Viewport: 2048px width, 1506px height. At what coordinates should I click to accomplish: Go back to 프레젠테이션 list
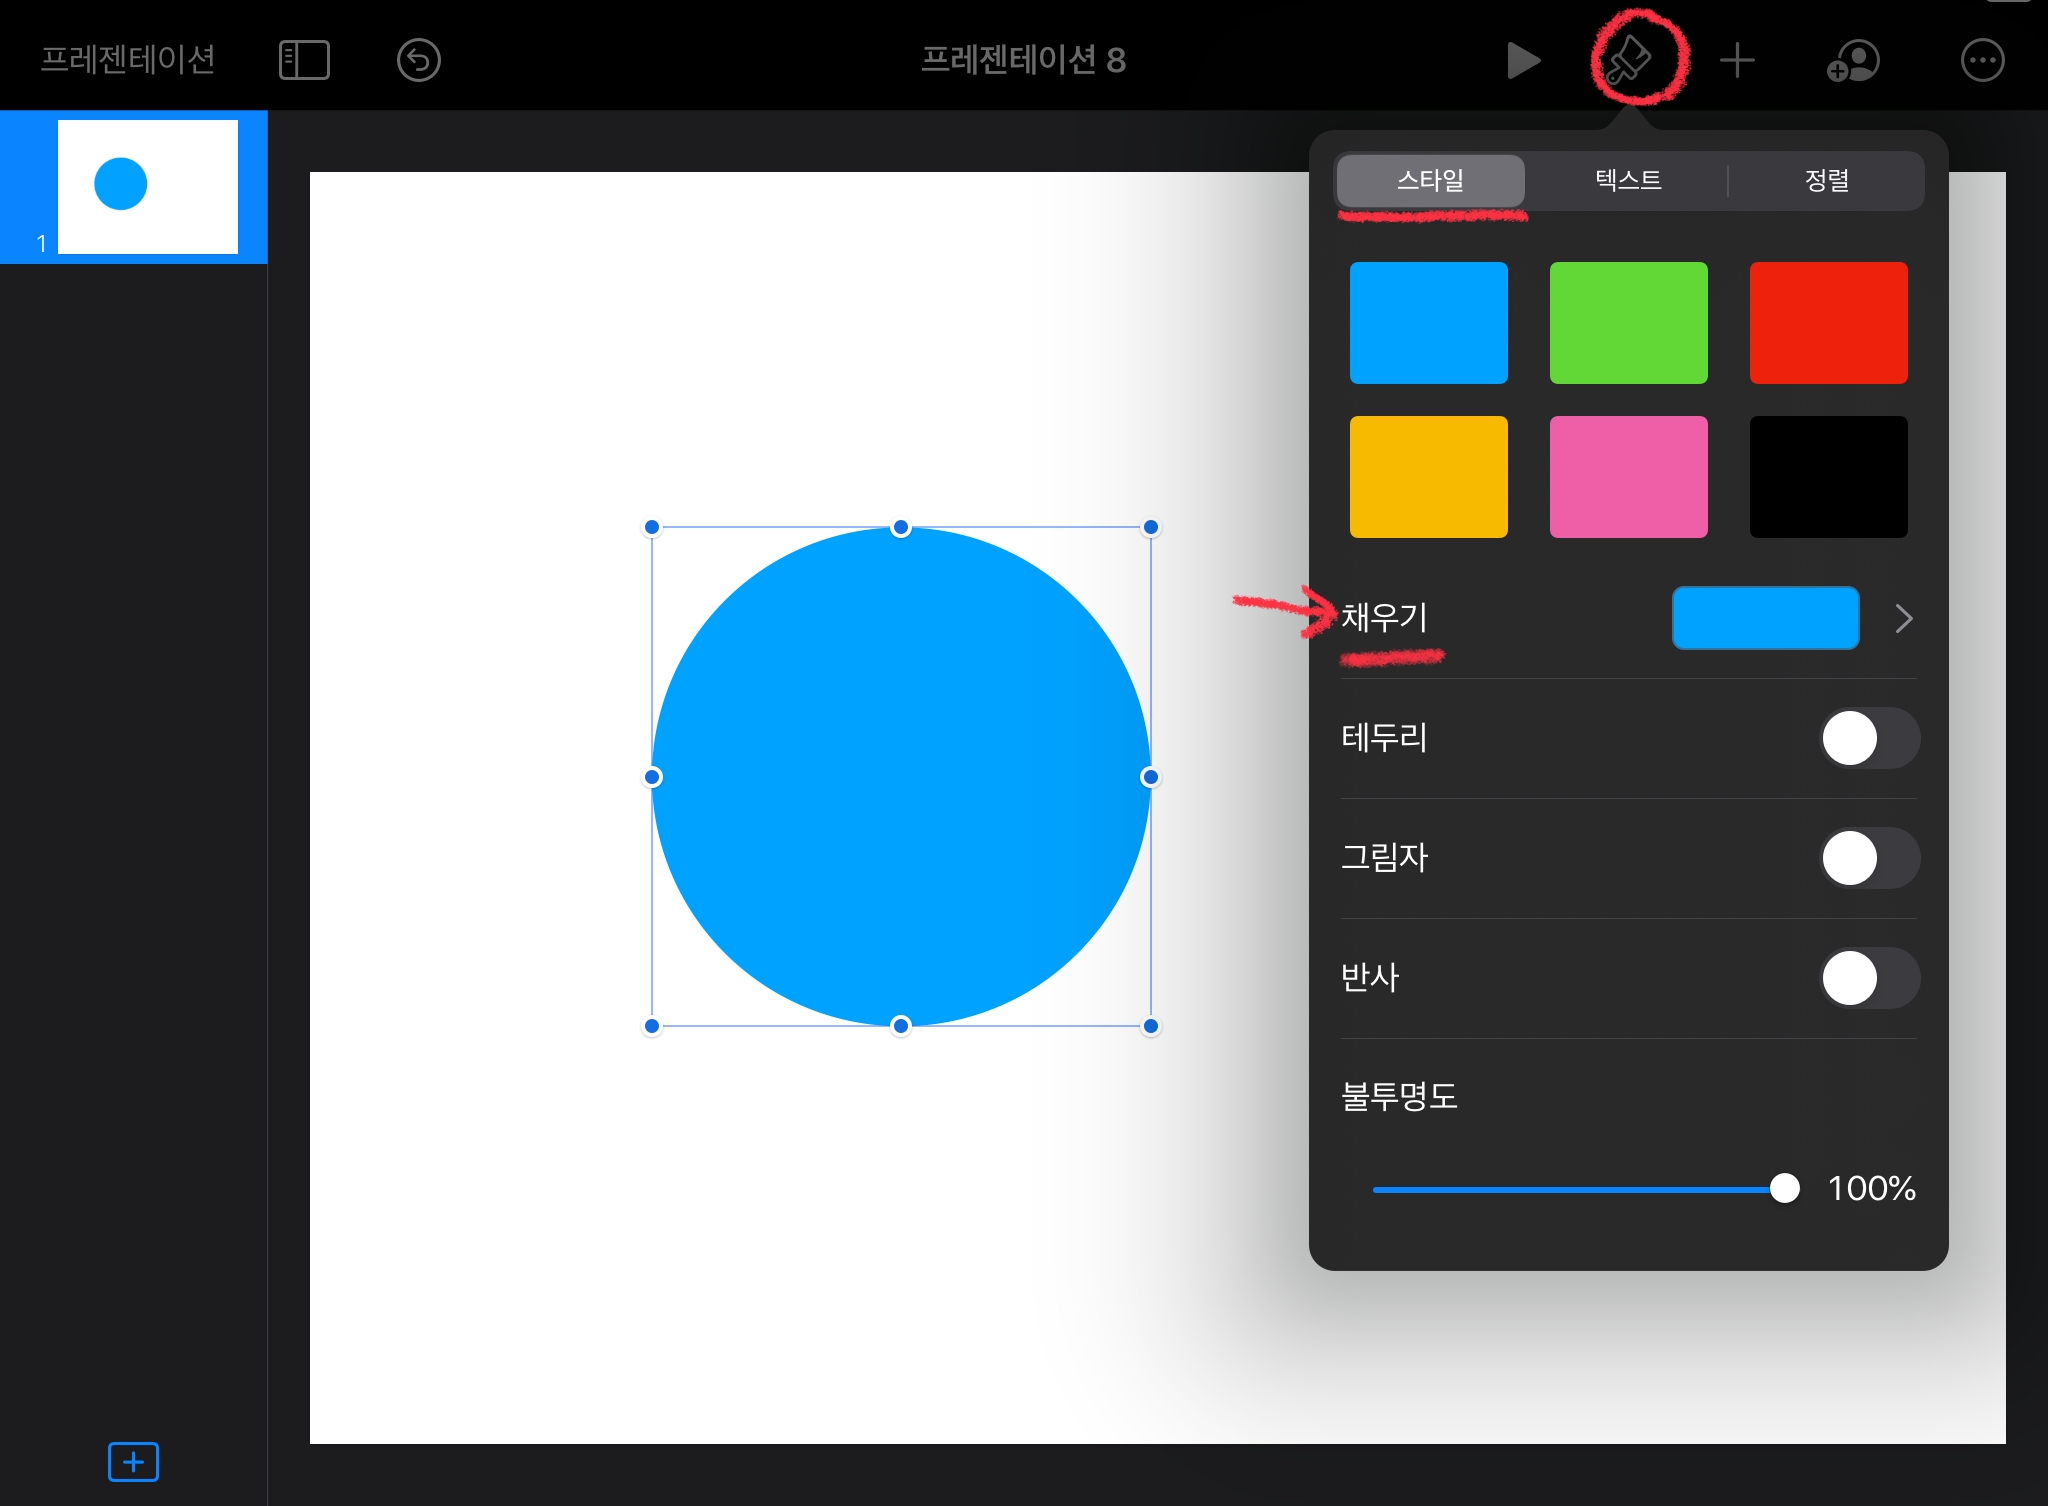pyautogui.click(x=128, y=60)
